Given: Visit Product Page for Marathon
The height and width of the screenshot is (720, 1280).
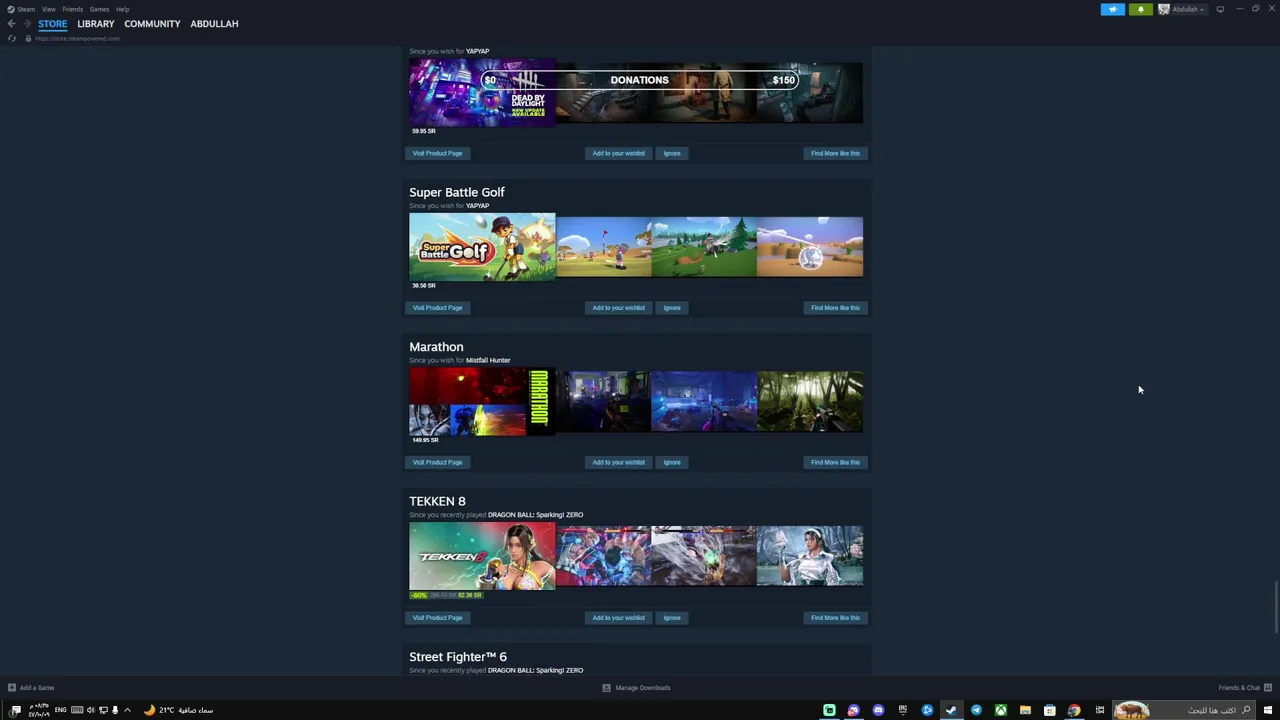Looking at the screenshot, I should pos(437,462).
